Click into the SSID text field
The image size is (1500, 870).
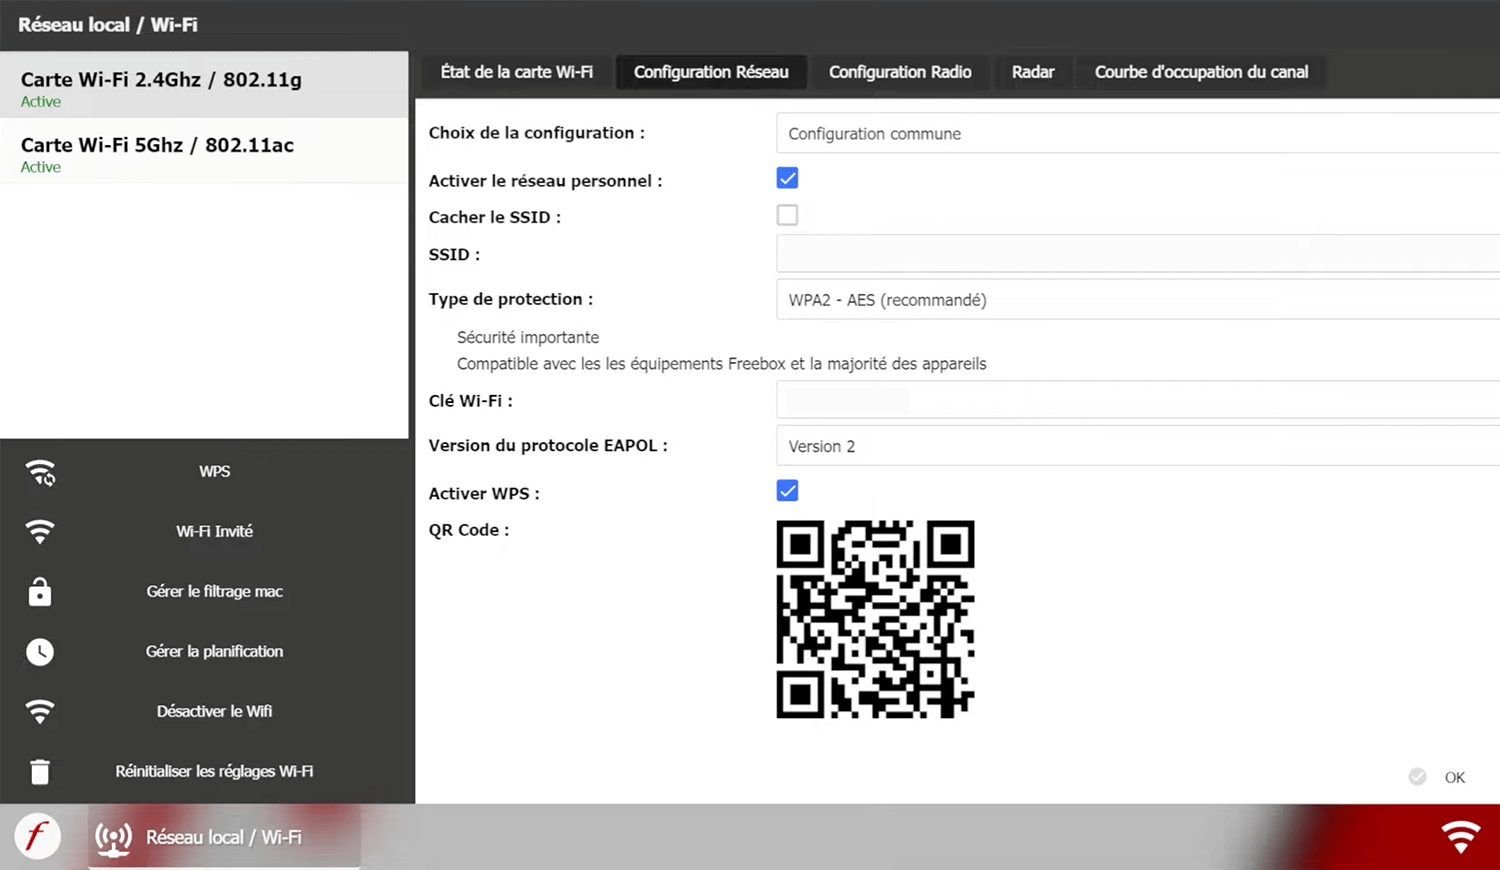[x=1137, y=254]
